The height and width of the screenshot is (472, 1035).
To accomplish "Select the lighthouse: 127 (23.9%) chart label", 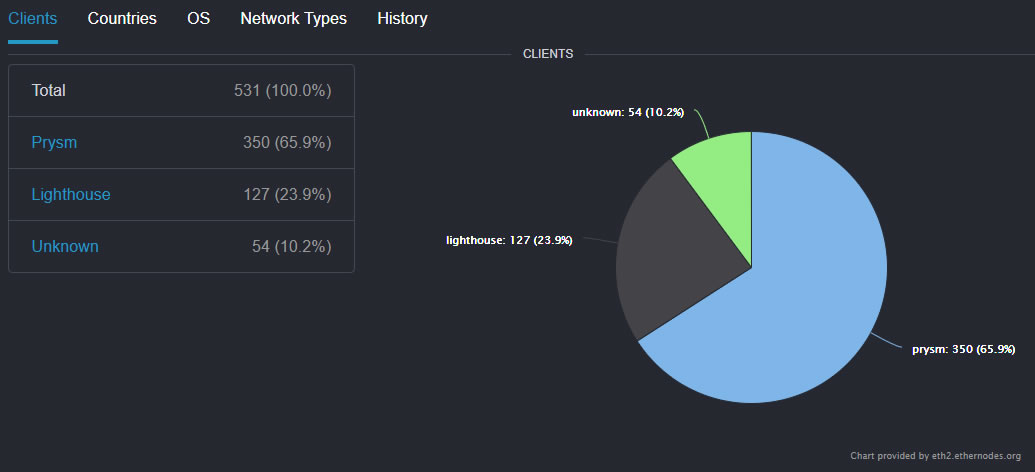I will 509,240.
